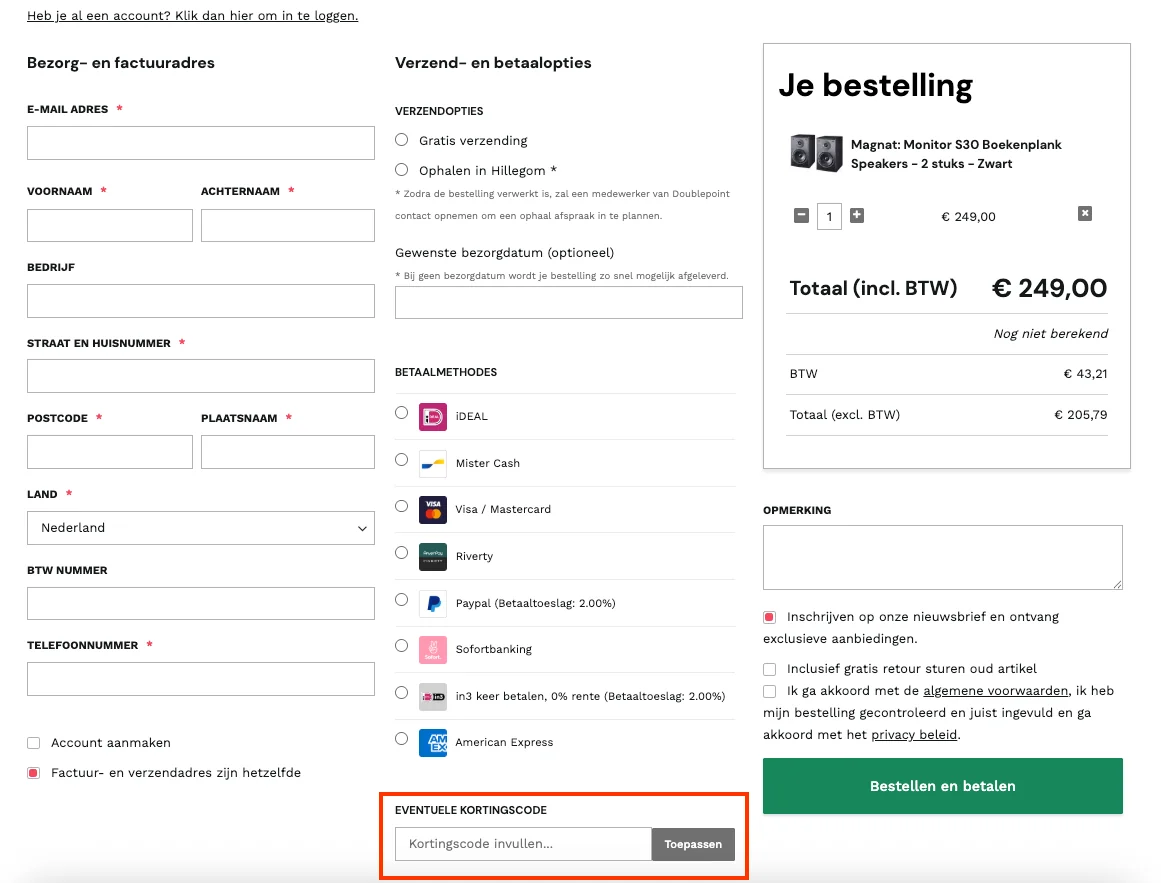Select the Visa / Mastercard icon
Viewport: 1161px width, 883px height.
(431, 509)
